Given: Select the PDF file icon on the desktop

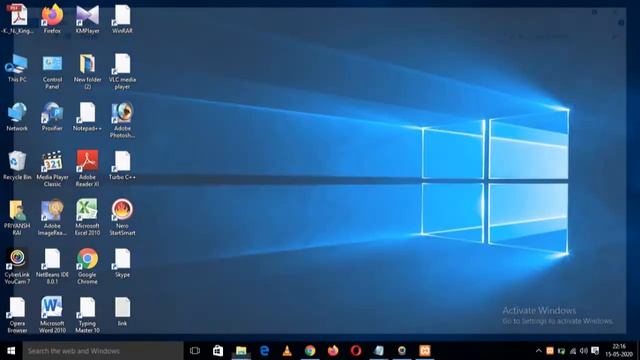Looking at the screenshot, I should (18, 18).
